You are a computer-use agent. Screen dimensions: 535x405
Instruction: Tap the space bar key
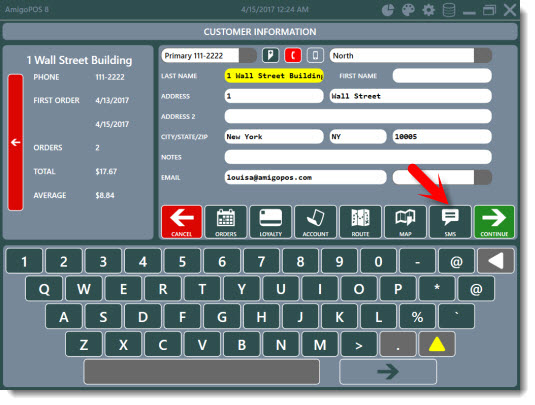[202, 372]
